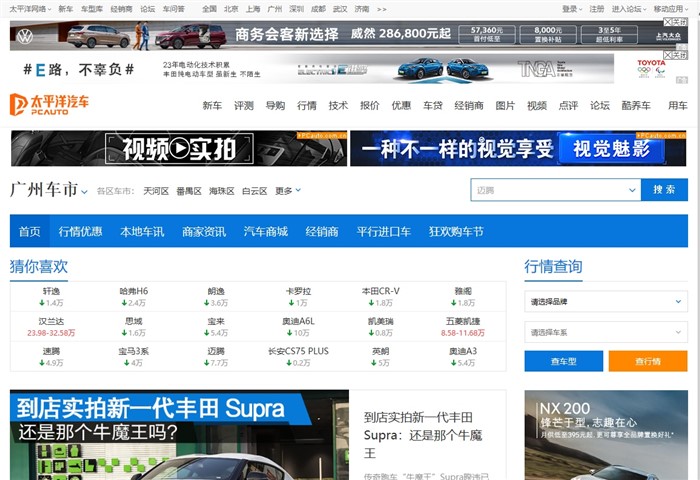Open 新车 in main navigation menu
Image resolution: width=700 pixels, height=480 pixels.
(212, 105)
